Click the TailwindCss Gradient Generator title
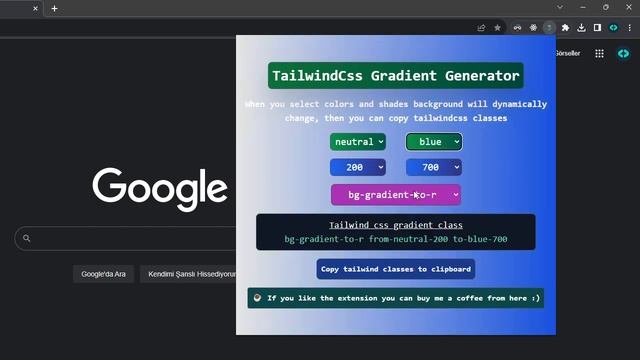The height and width of the screenshot is (360, 640). (x=396, y=76)
